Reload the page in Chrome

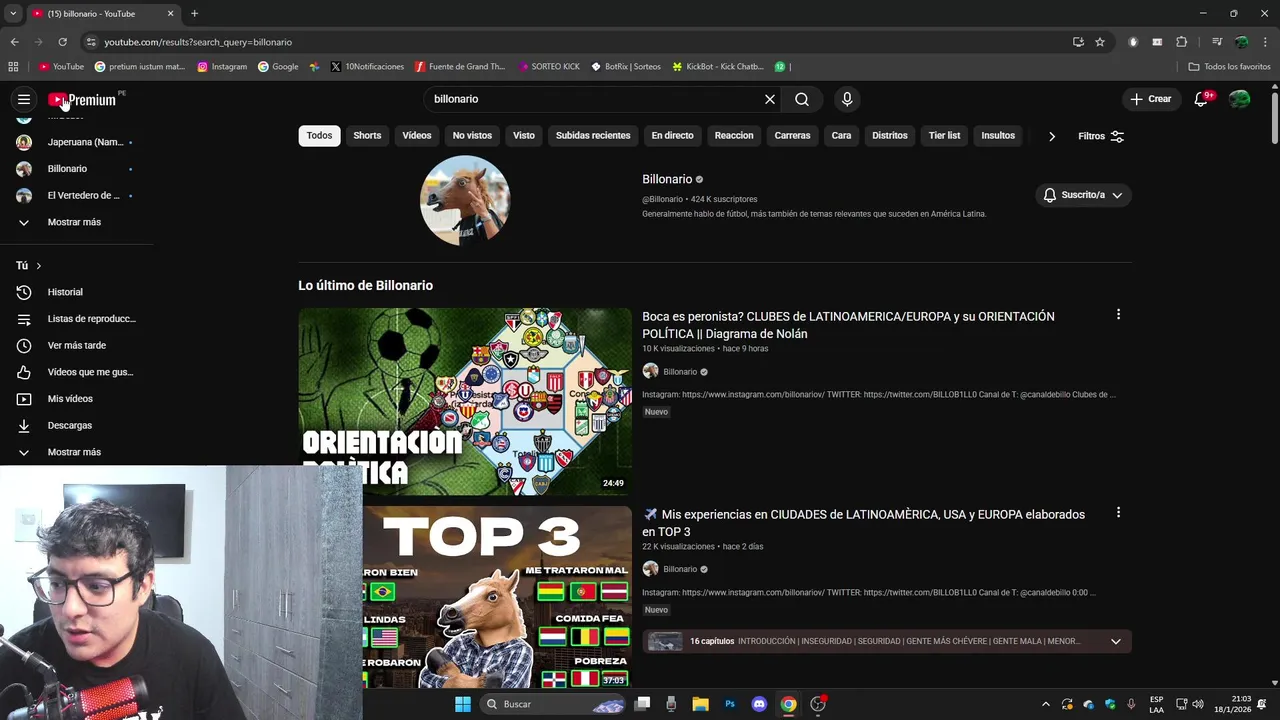[62, 42]
